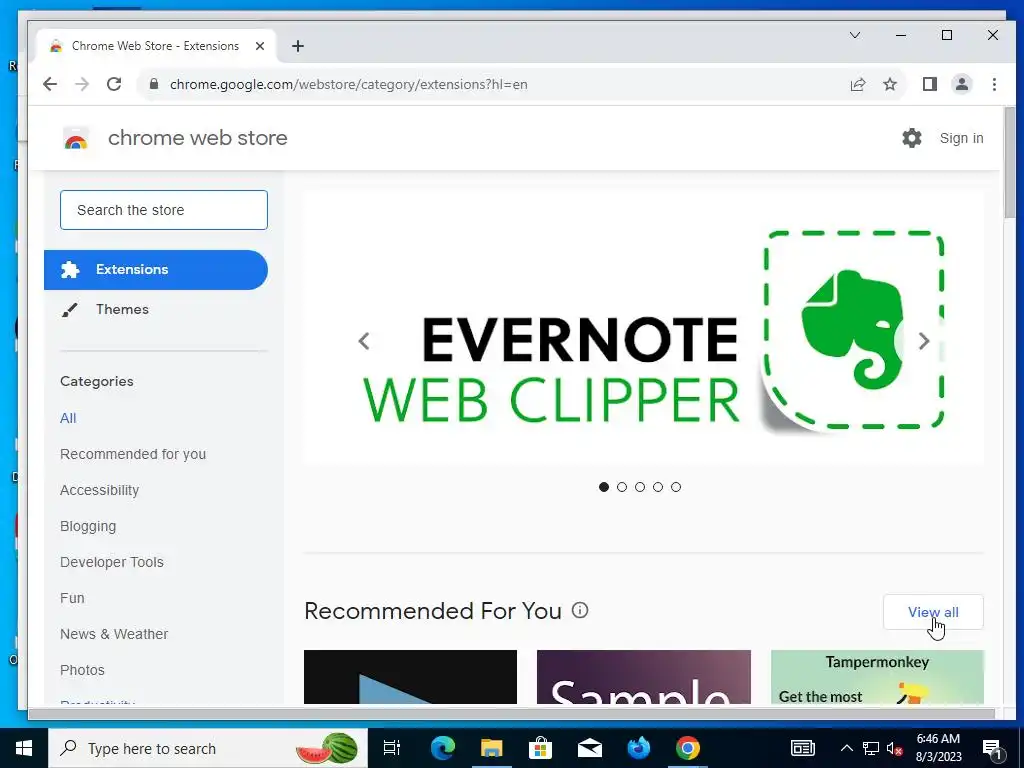Open the Accessibility category
Viewport: 1024px width, 768px height.
(99, 490)
